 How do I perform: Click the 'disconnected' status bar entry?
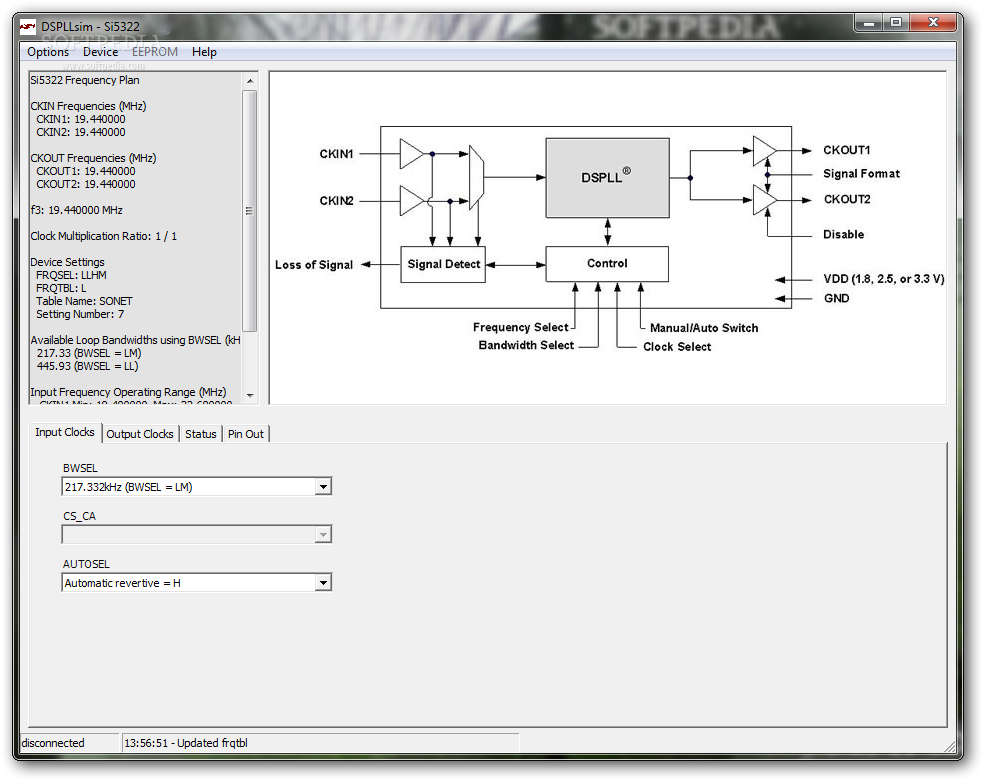click(x=53, y=743)
